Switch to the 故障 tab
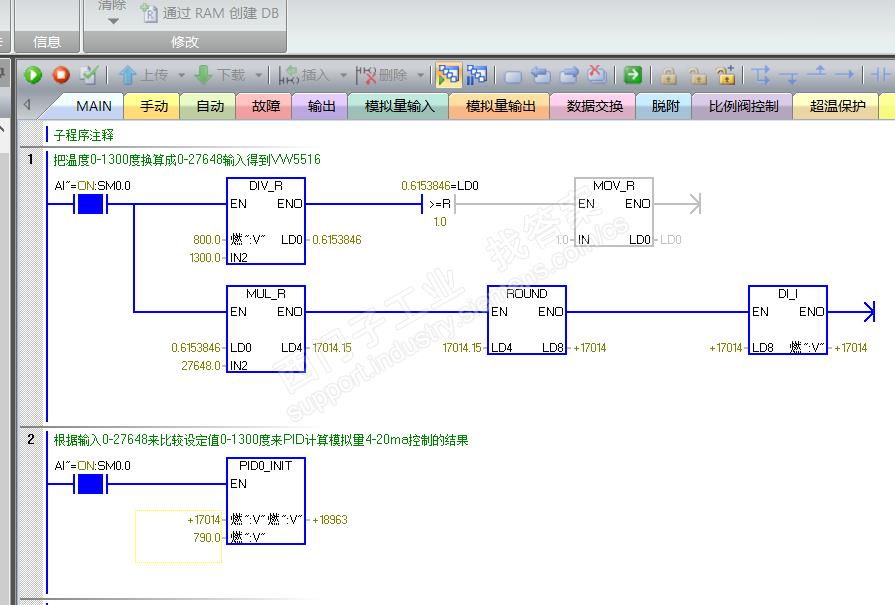Screen dimensions: 895x605 point(265,106)
